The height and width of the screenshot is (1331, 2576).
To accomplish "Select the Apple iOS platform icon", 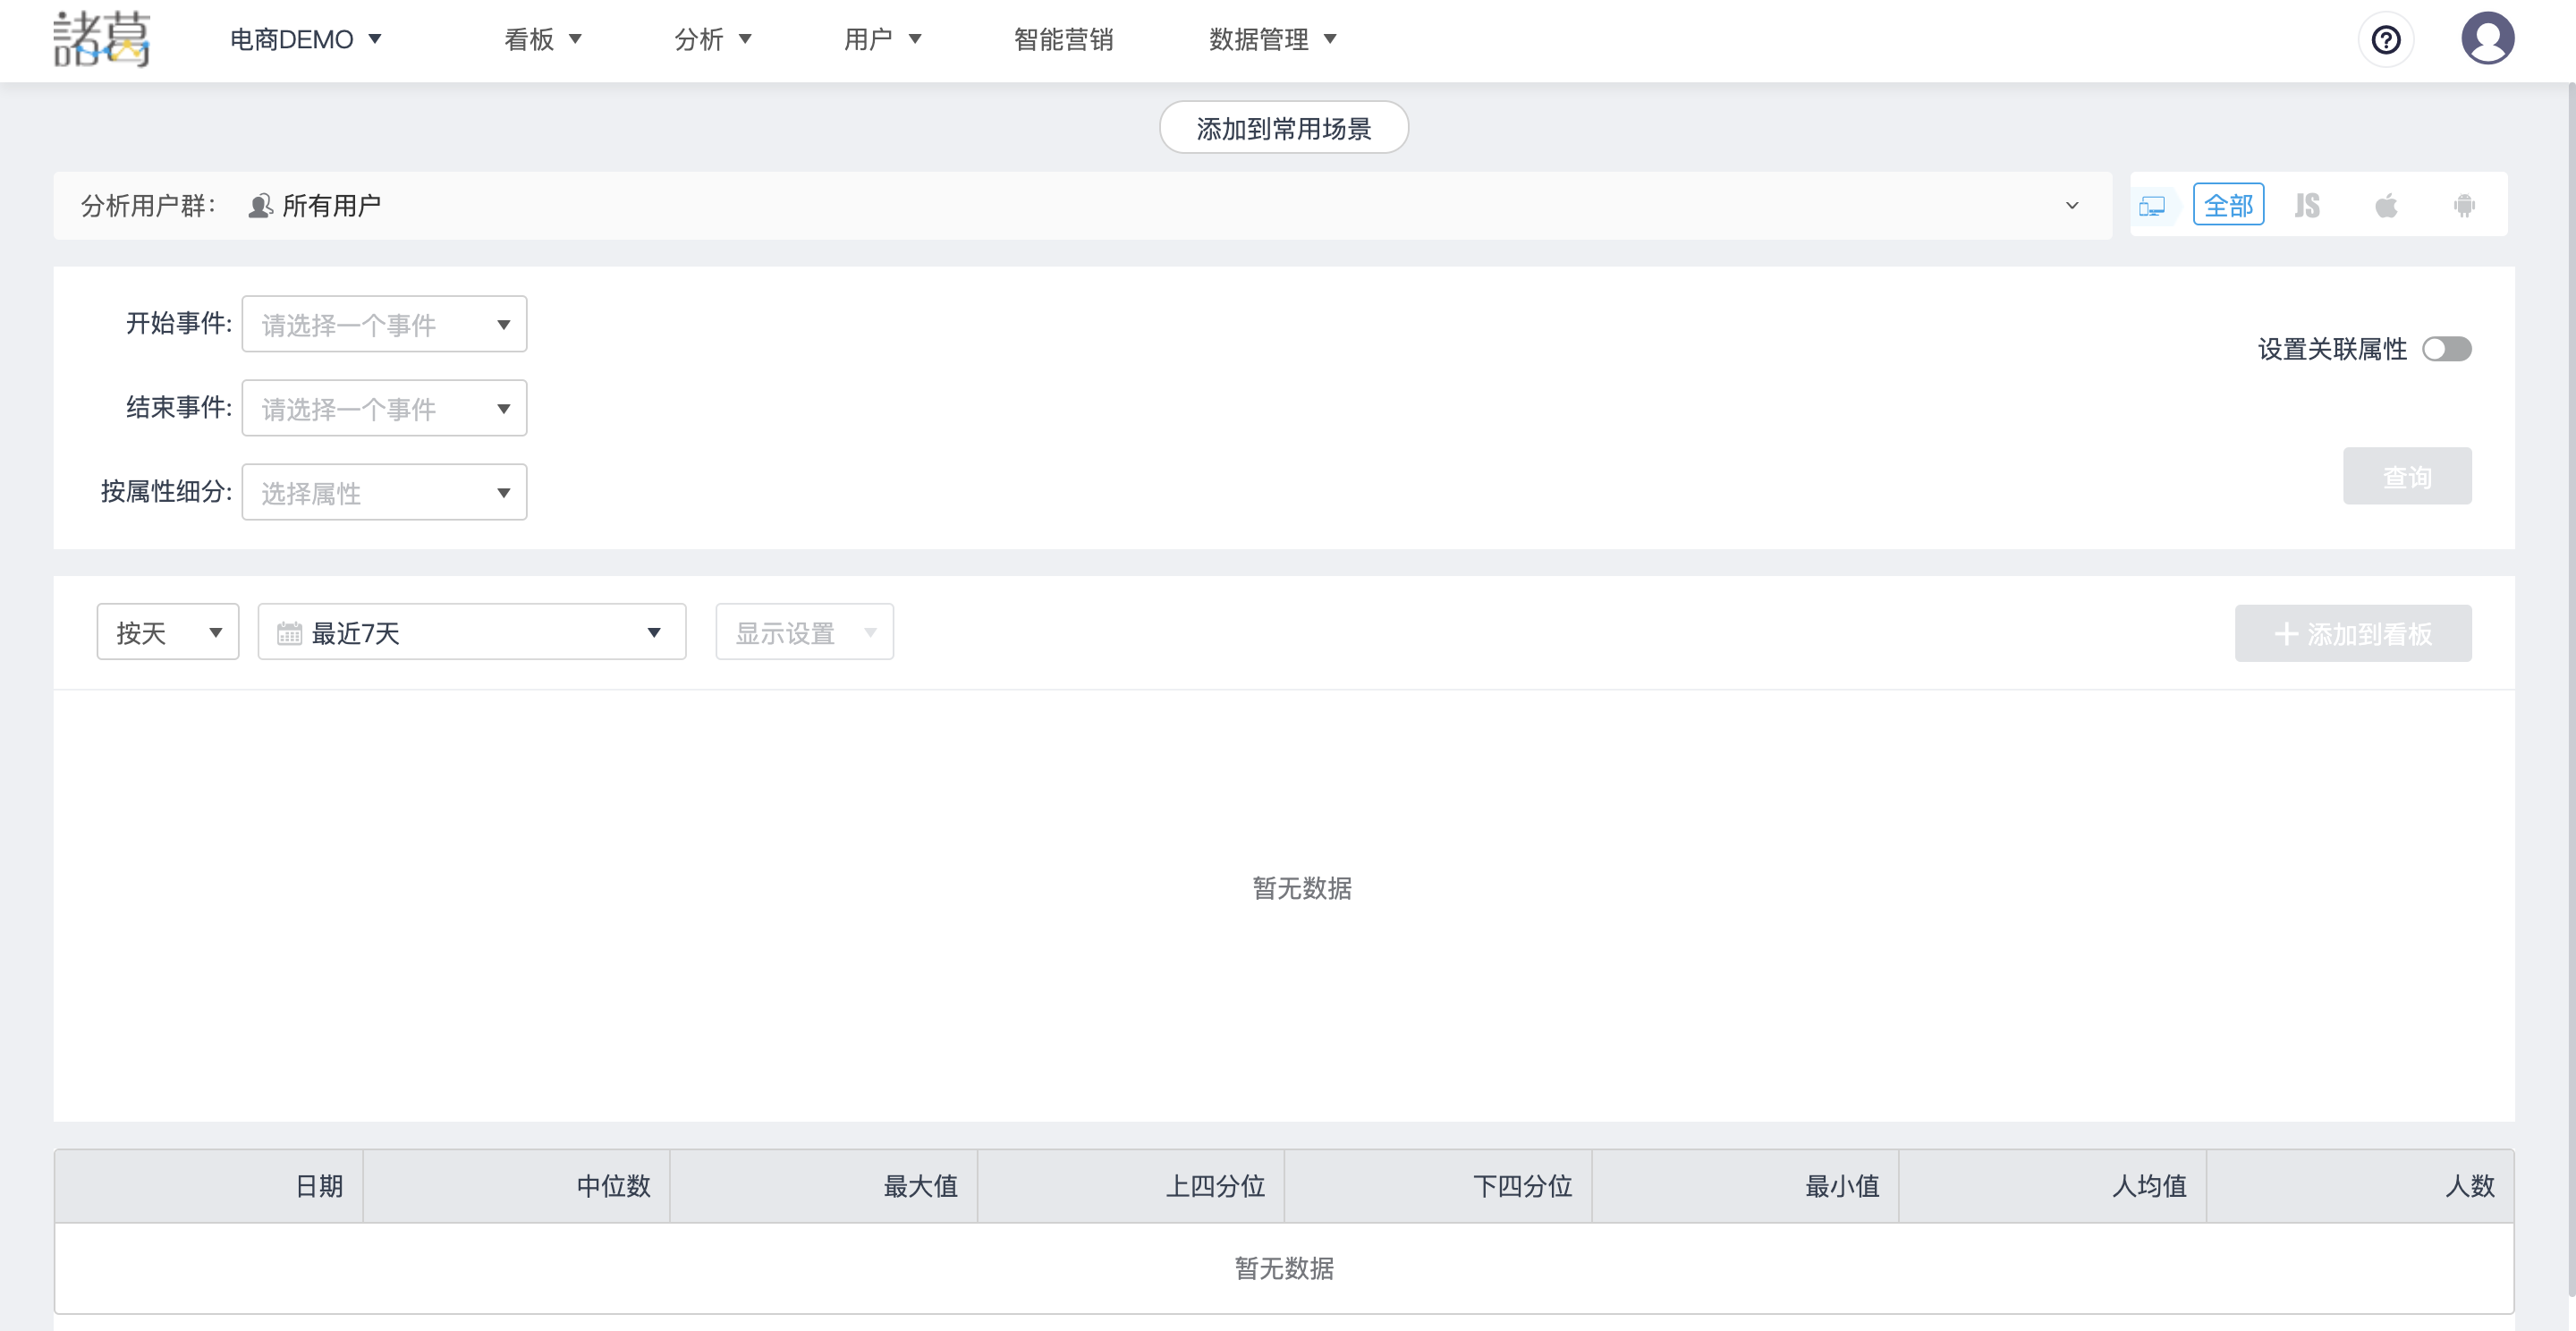I will [x=2386, y=206].
